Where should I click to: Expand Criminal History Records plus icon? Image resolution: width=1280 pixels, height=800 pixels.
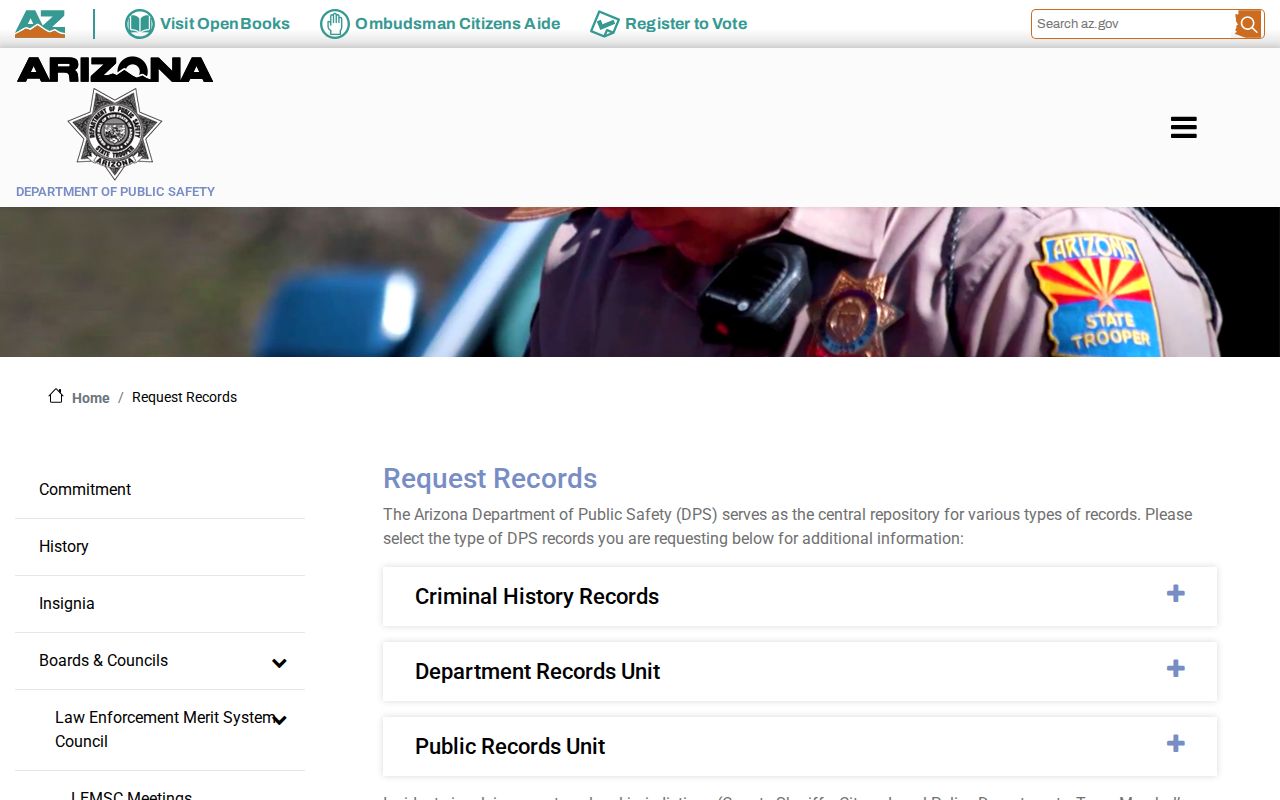[x=1176, y=593]
